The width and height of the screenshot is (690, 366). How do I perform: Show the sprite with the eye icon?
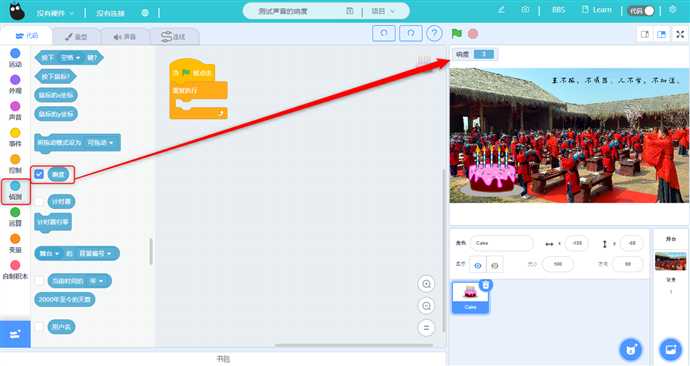coord(477,265)
